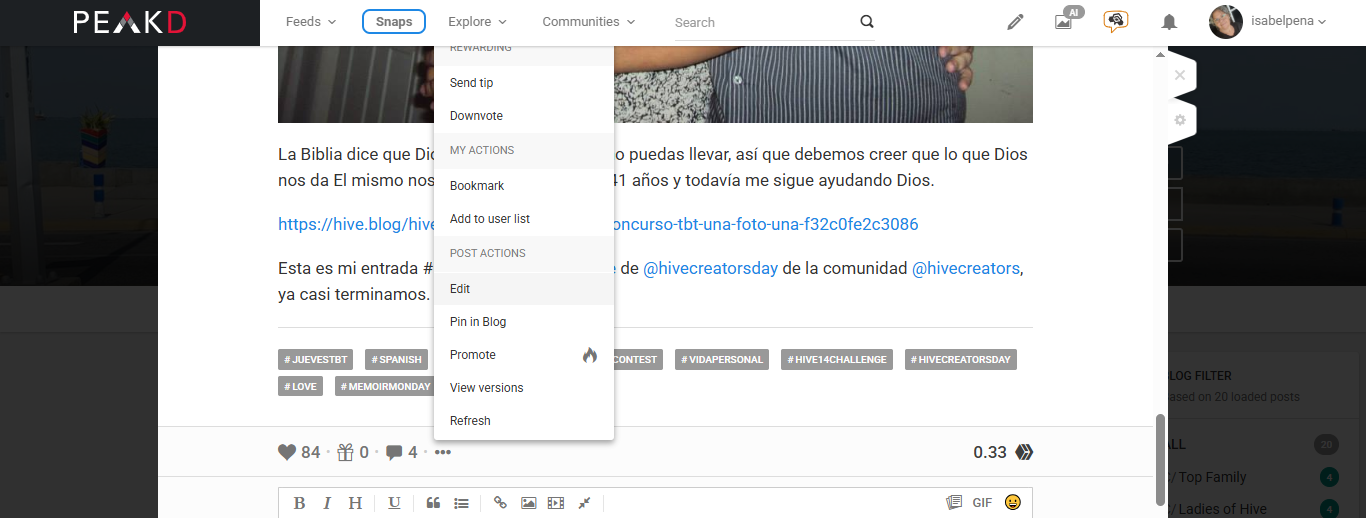Click the Search input field

click(x=762, y=22)
